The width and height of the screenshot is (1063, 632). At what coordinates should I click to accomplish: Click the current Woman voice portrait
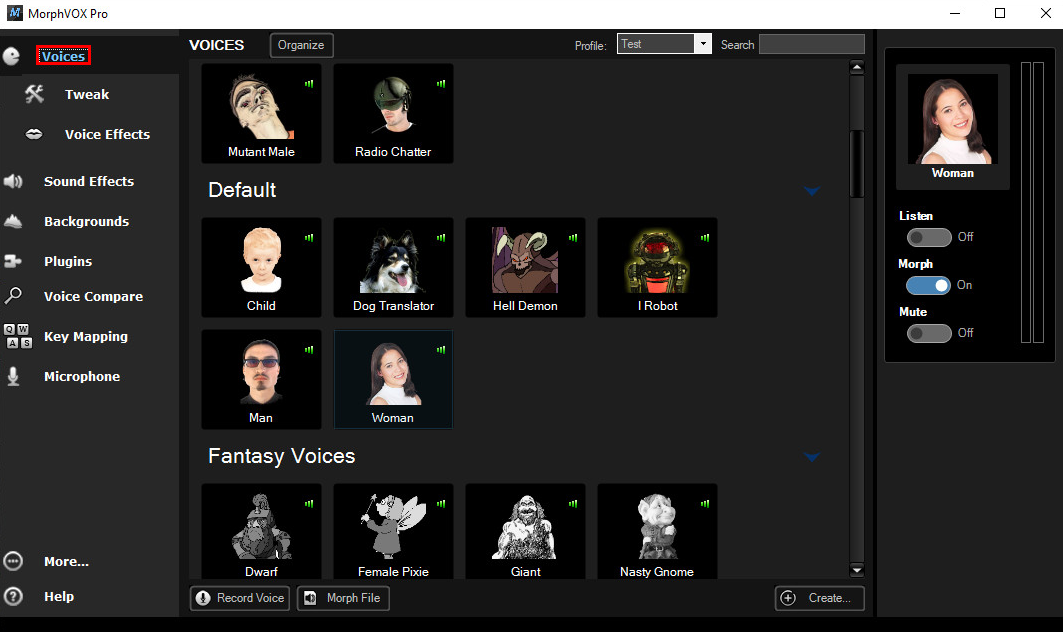click(x=952, y=119)
